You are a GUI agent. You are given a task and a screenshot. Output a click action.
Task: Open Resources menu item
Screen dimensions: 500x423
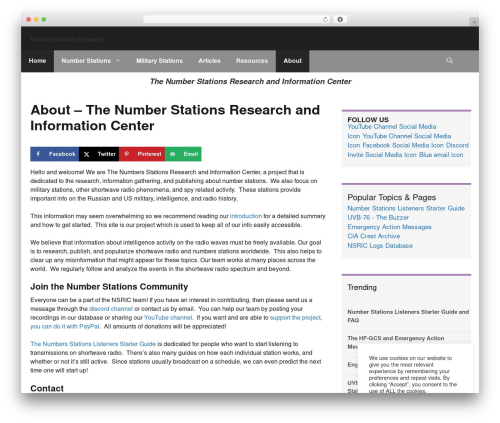252,61
